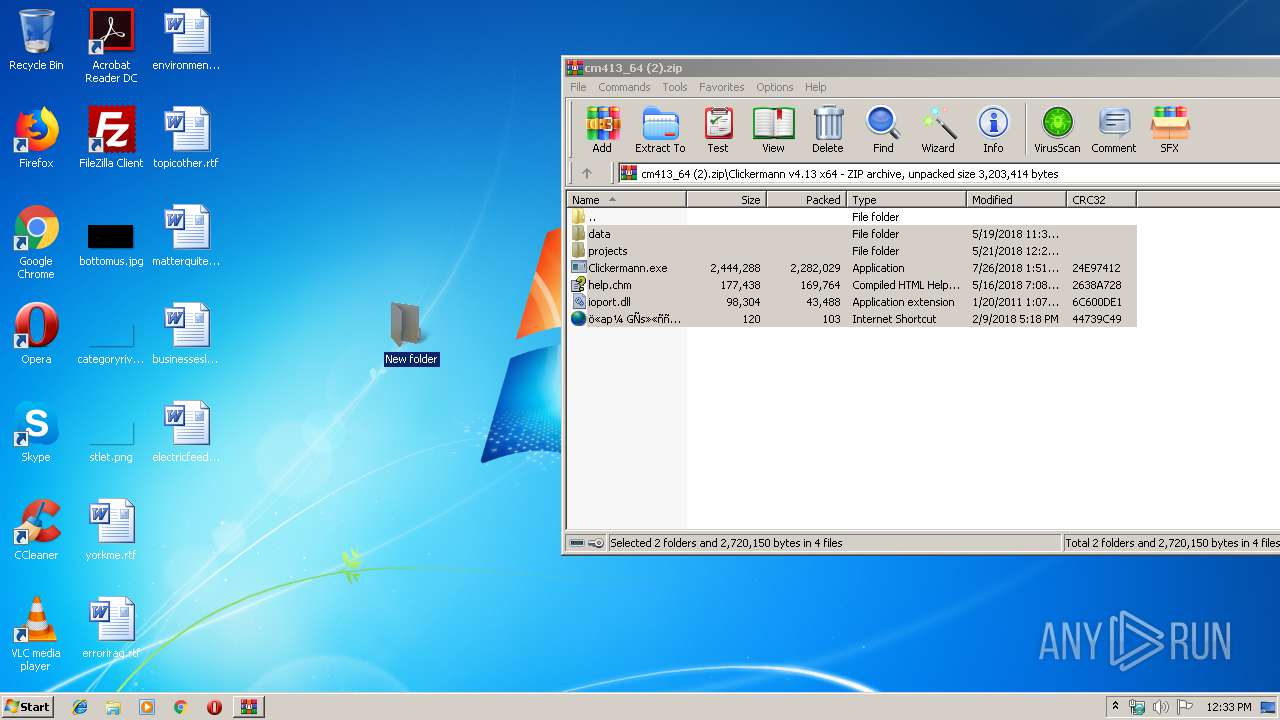Click the WinRAR taskbar button
Image resolution: width=1280 pixels, height=720 pixels.
[248, 707]
